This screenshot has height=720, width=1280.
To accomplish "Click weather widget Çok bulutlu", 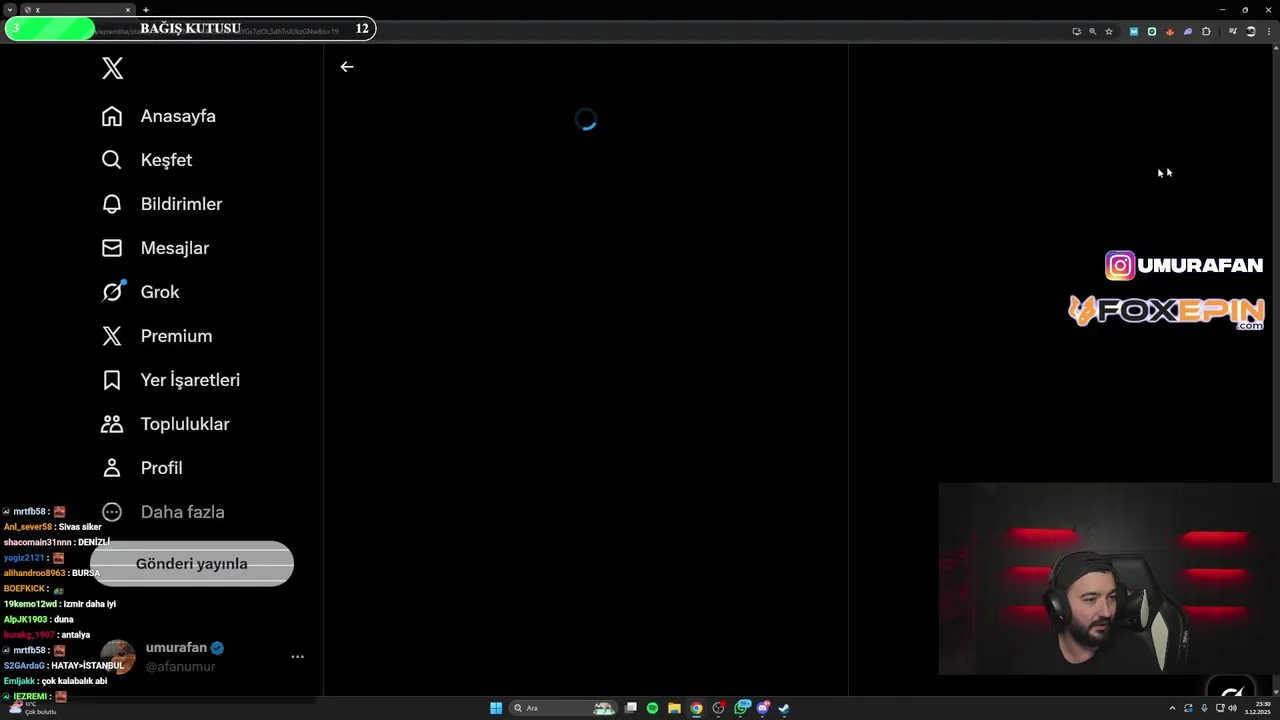I will click(32, 708).
